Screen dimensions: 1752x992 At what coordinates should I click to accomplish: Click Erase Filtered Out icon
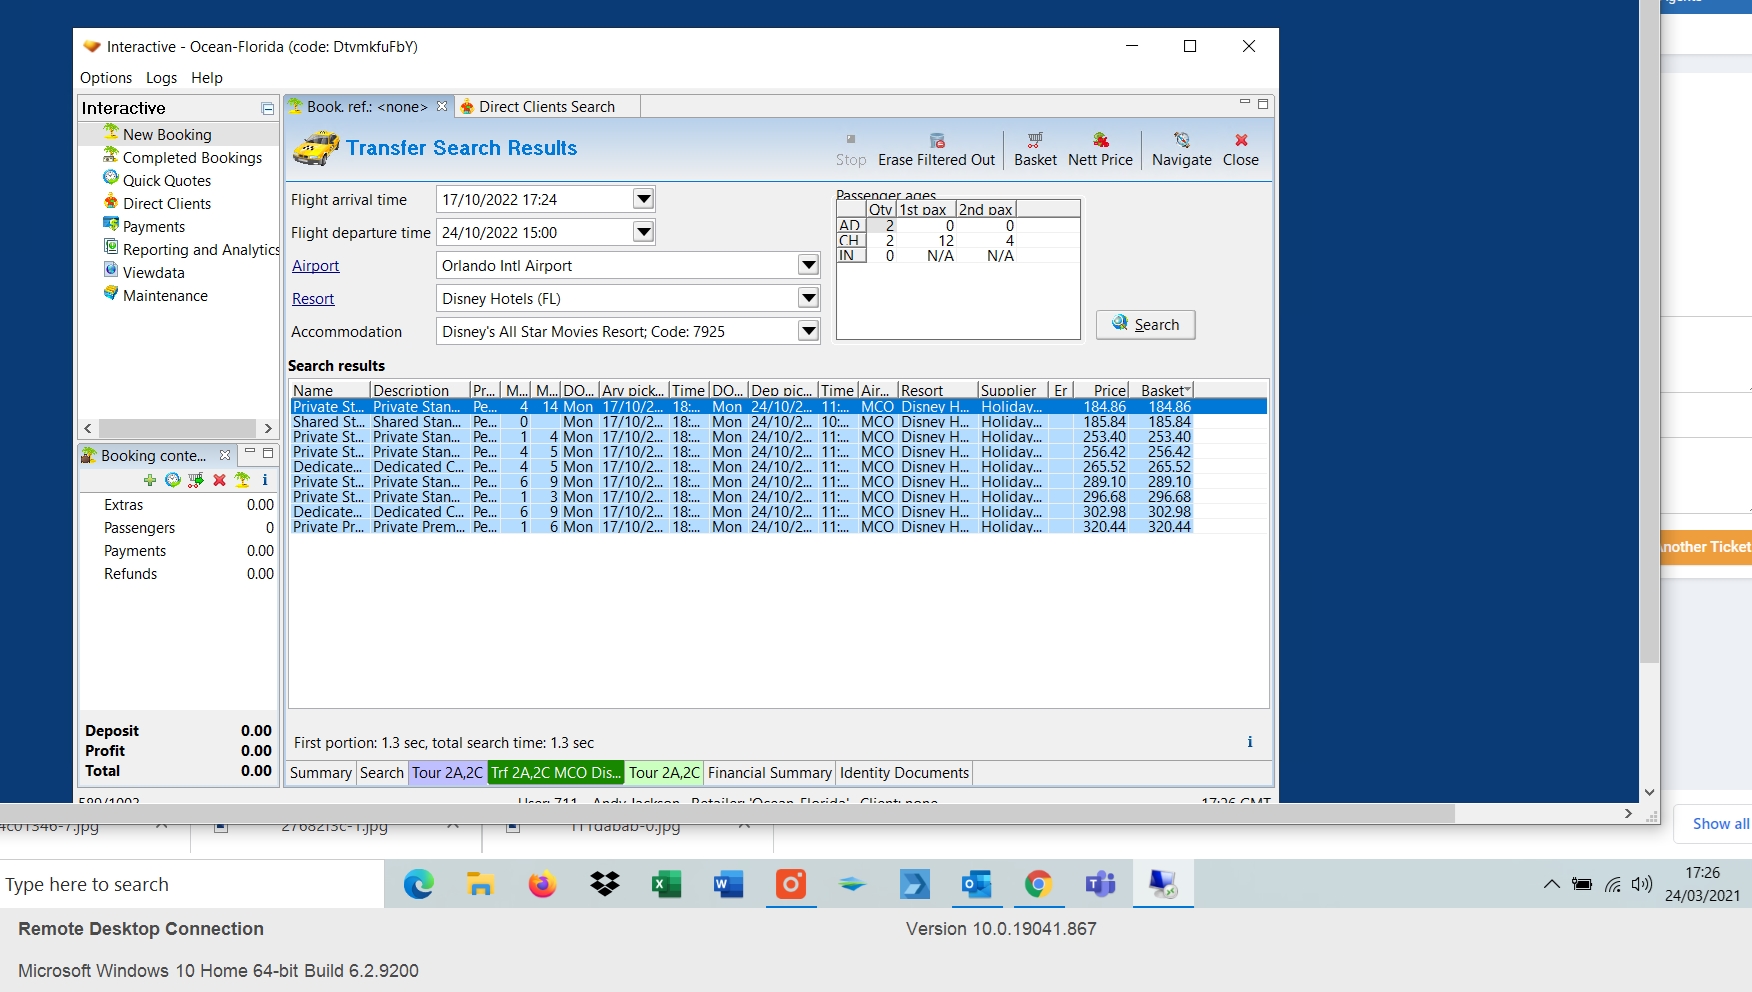936,141
